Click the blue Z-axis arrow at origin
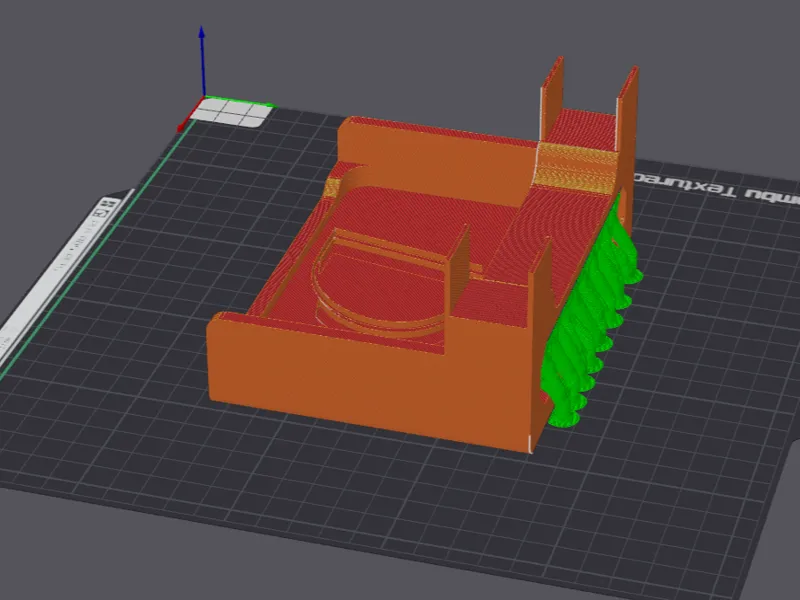800x600 pixels. [x=203, y=61]
